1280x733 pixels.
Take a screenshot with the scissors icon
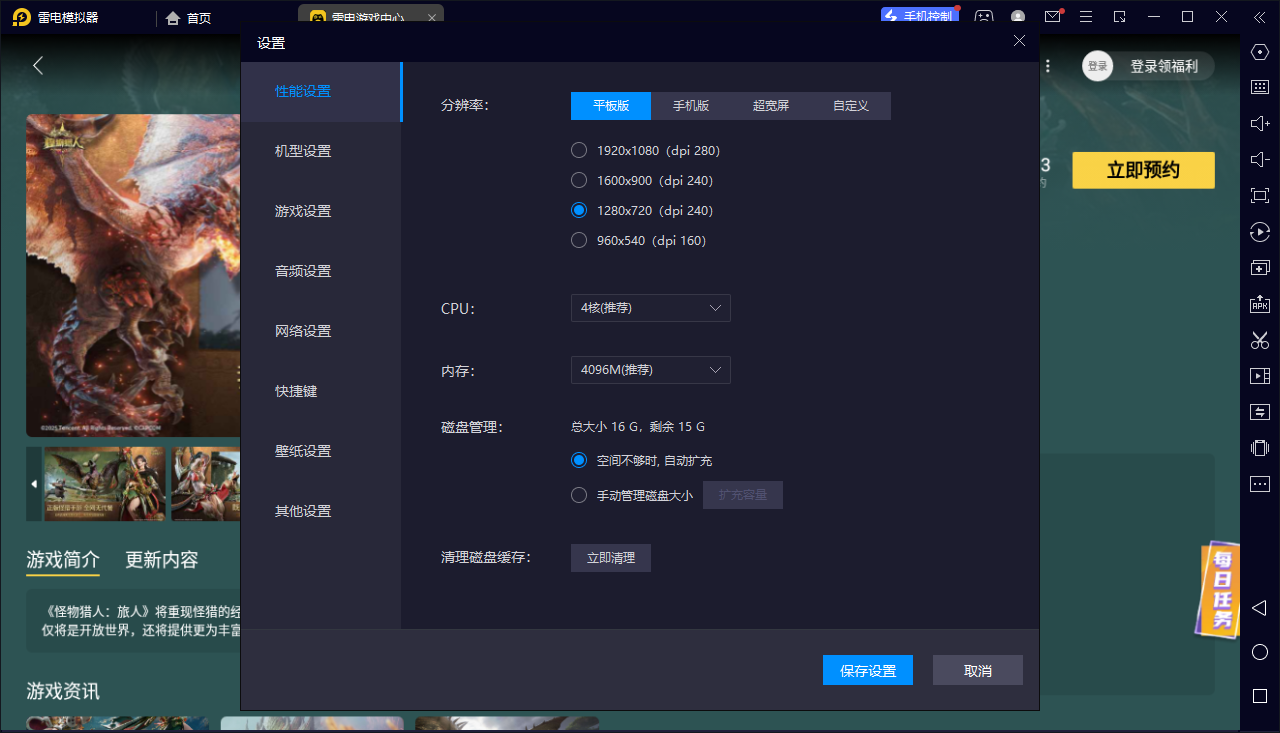coord(1260,340)
